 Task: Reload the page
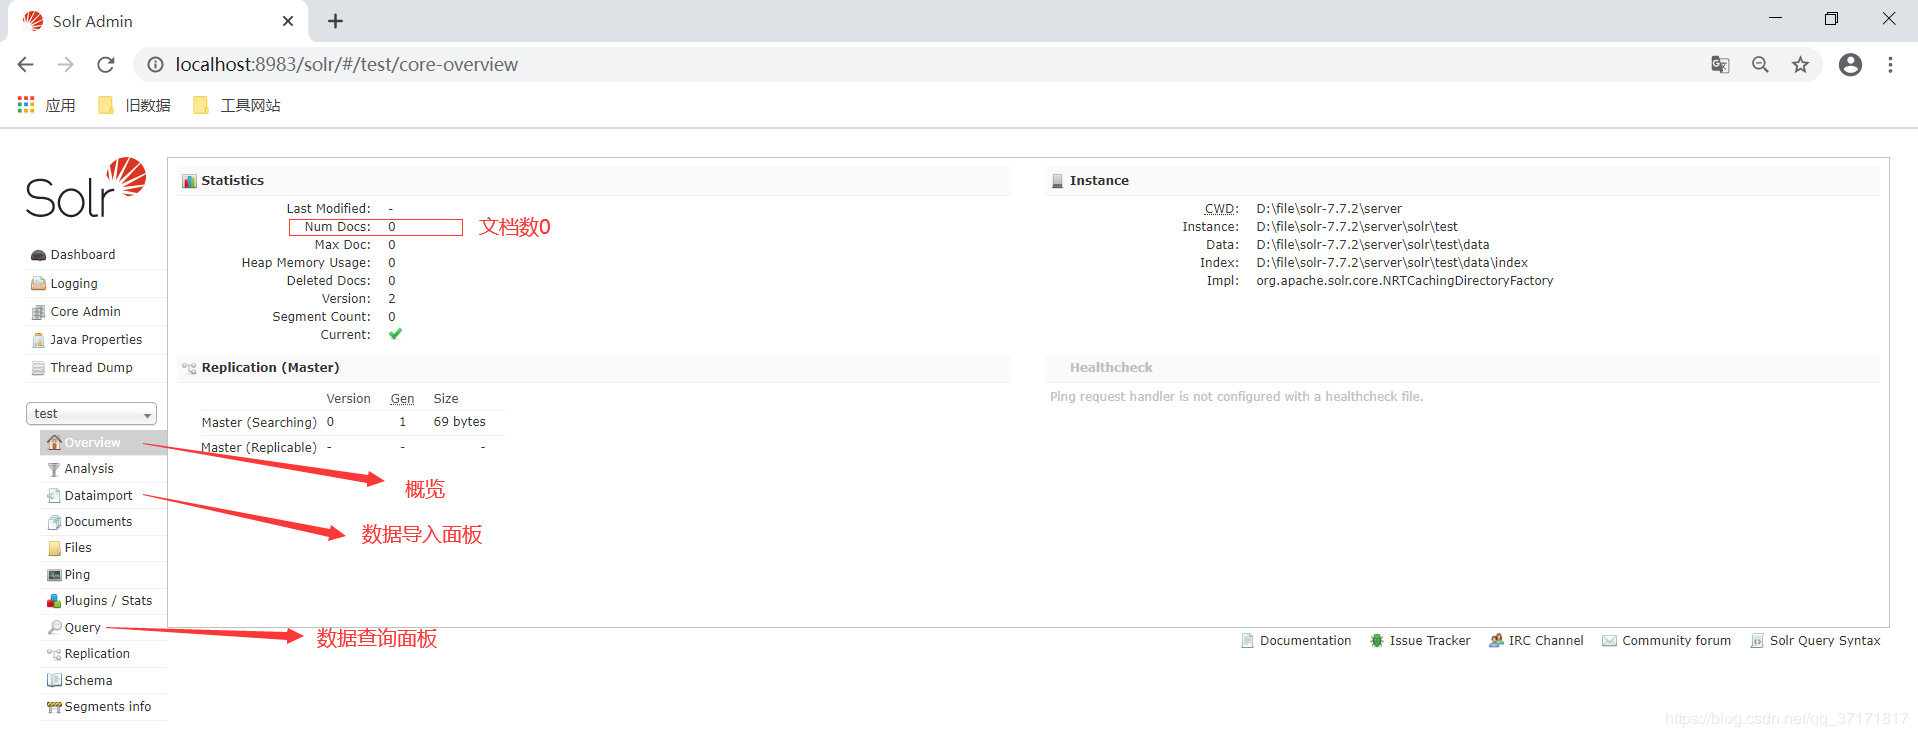tap(106, 65)
